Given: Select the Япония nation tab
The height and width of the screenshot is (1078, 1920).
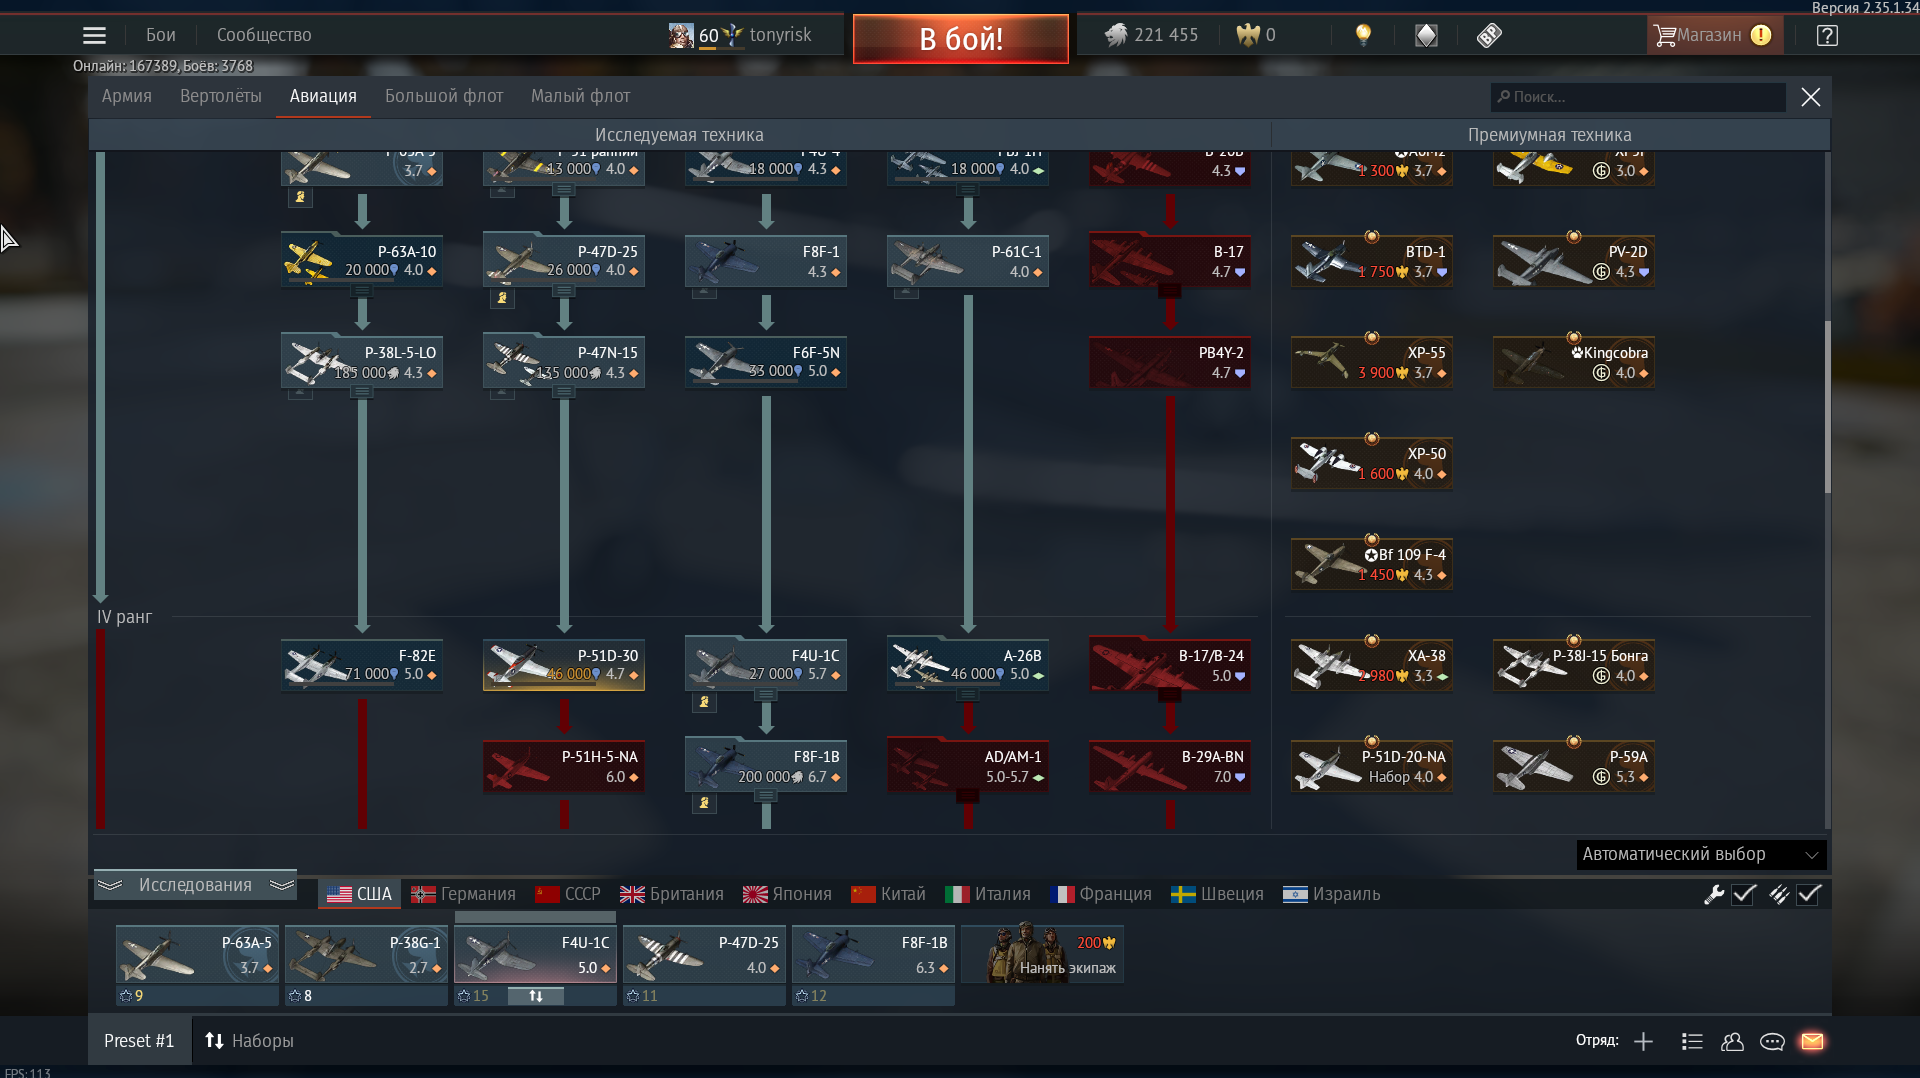Looking at the screenshot, I should click(788, 894).
